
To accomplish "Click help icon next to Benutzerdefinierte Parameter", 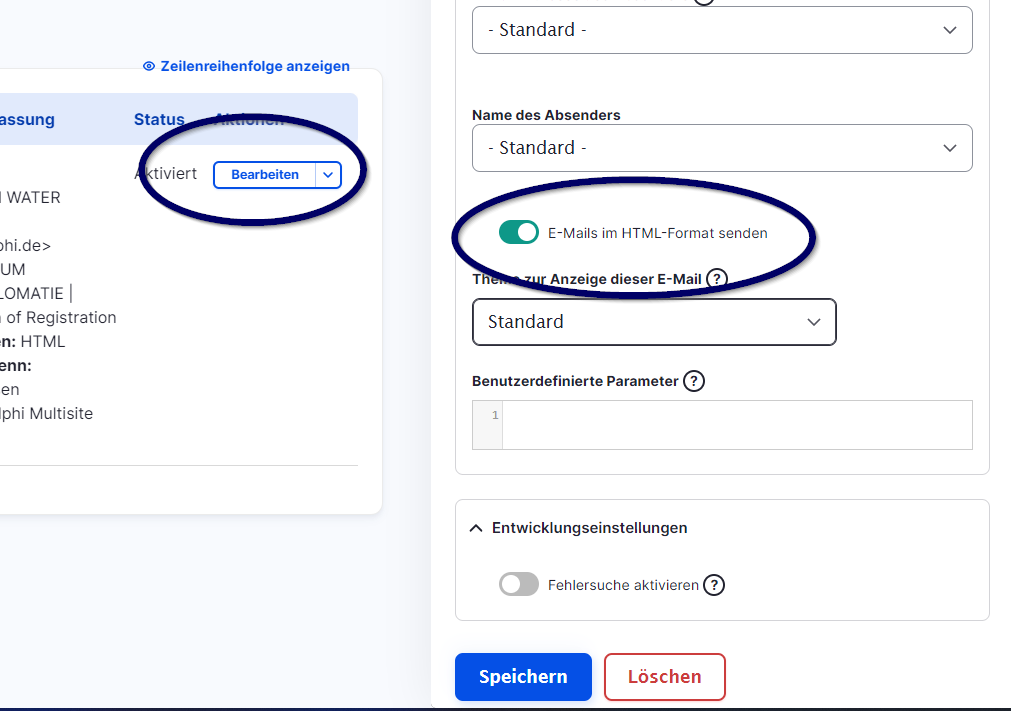I will click(x=694, y=381).
